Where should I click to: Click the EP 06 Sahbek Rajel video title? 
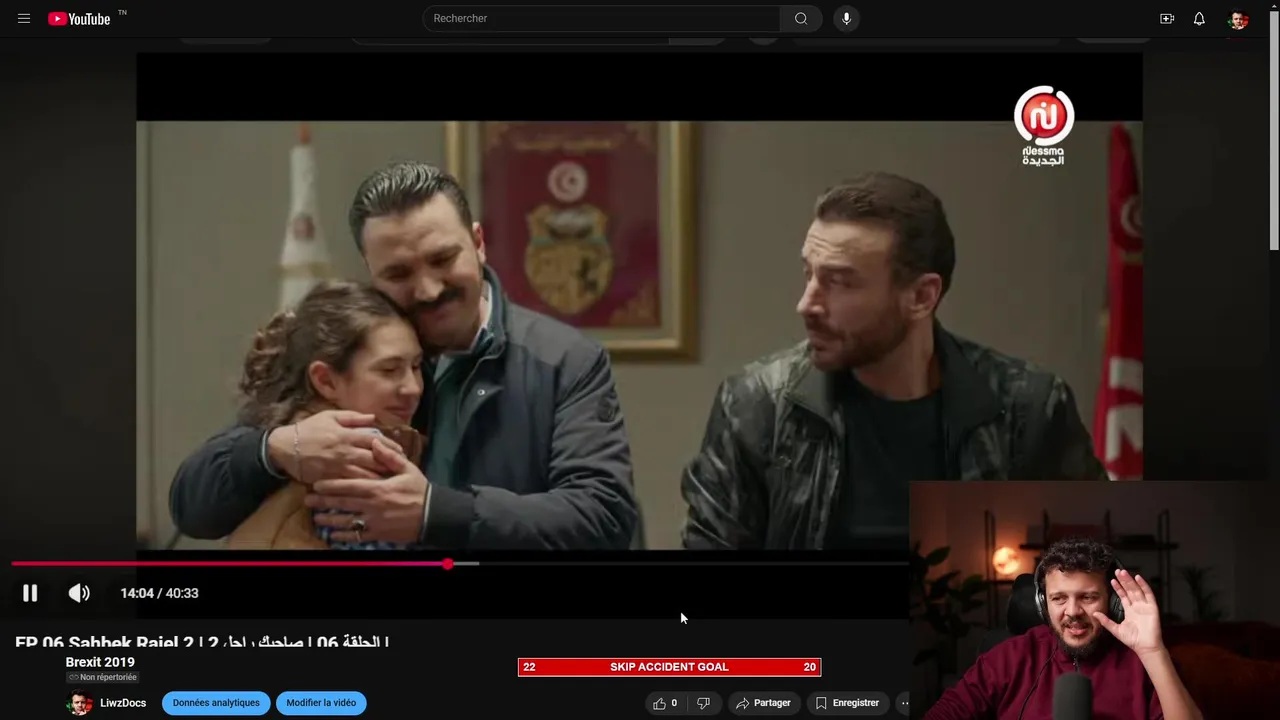pos(202,642)
